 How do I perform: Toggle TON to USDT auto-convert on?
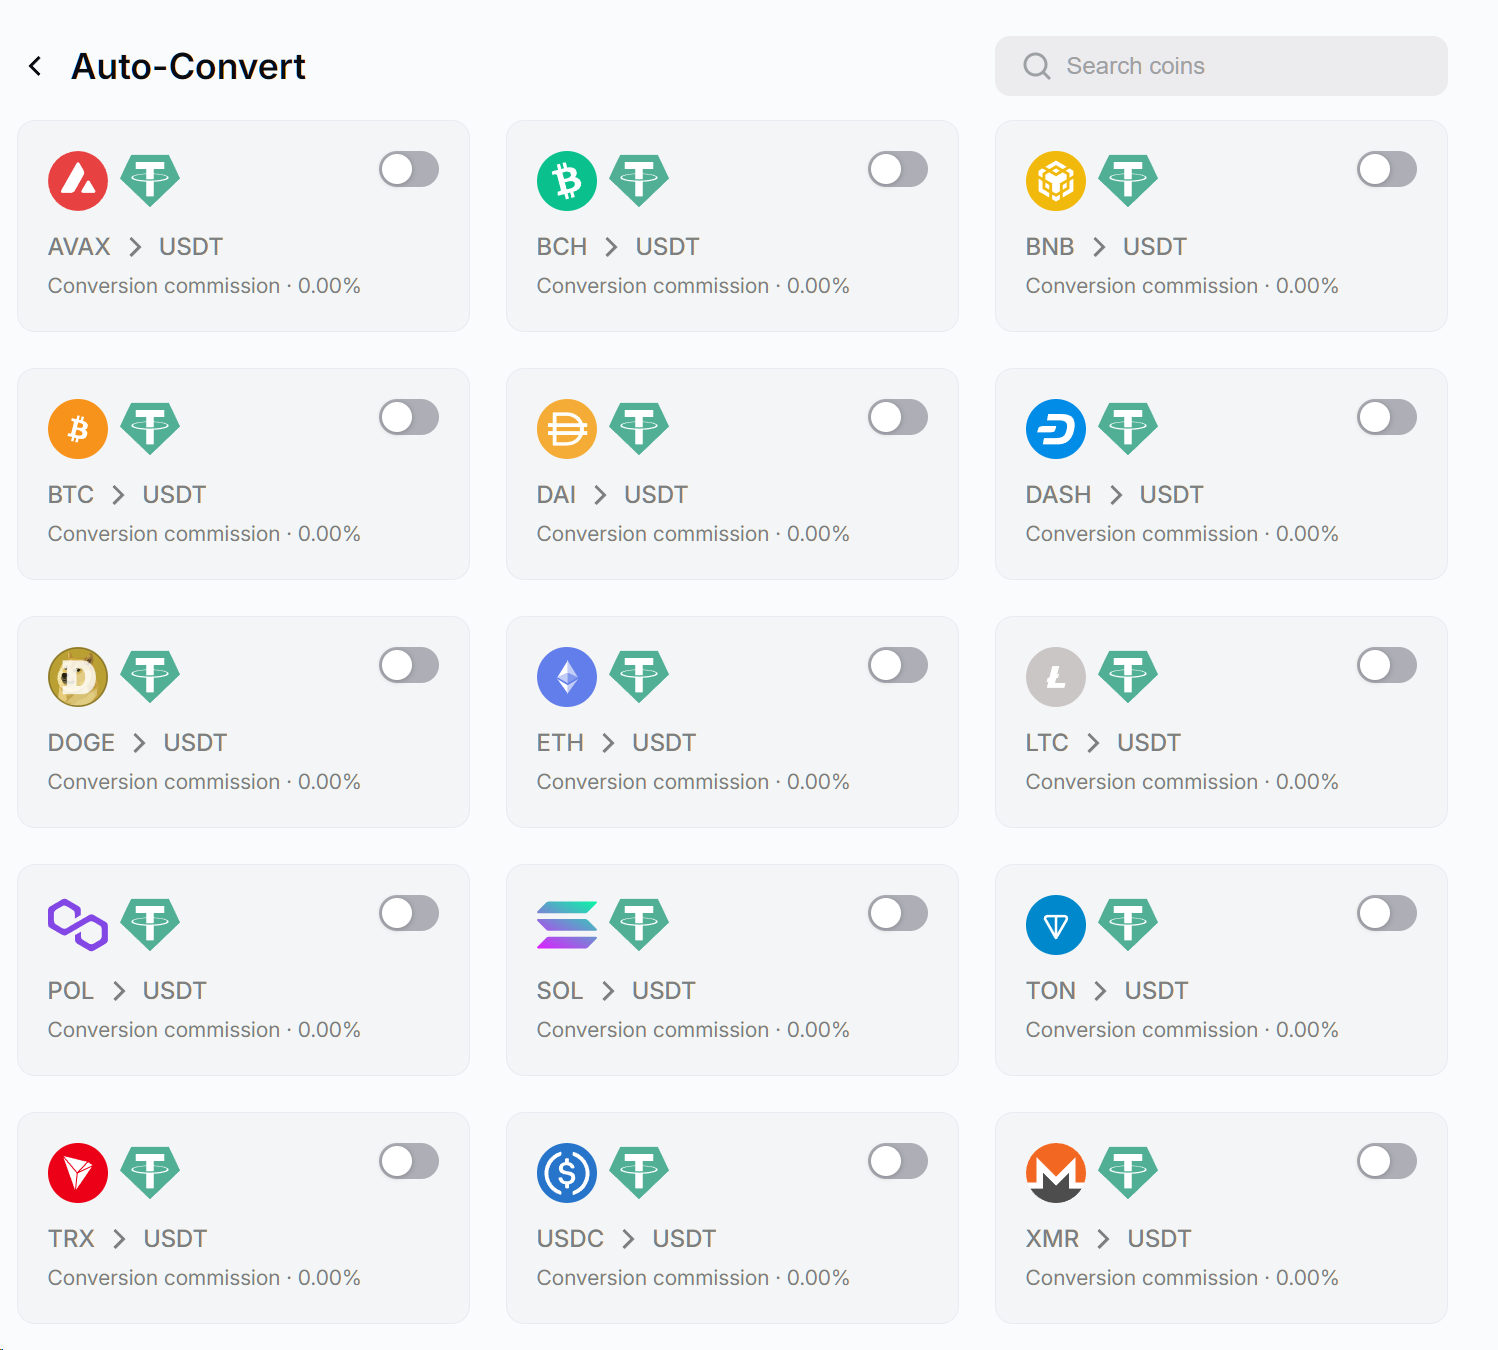point(1387,913)
